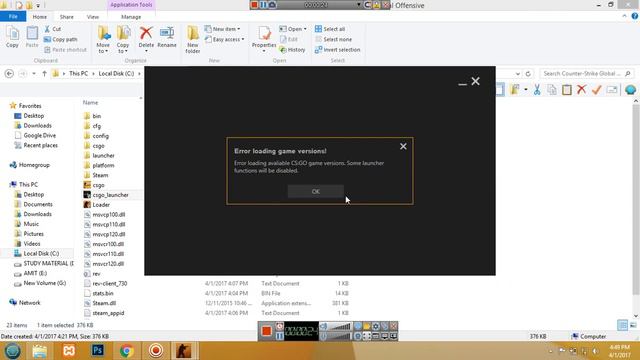The height and width of the screenshot is (360, 640).
Task: Click OK in the error dialog
Action: [x=316, y=191]
